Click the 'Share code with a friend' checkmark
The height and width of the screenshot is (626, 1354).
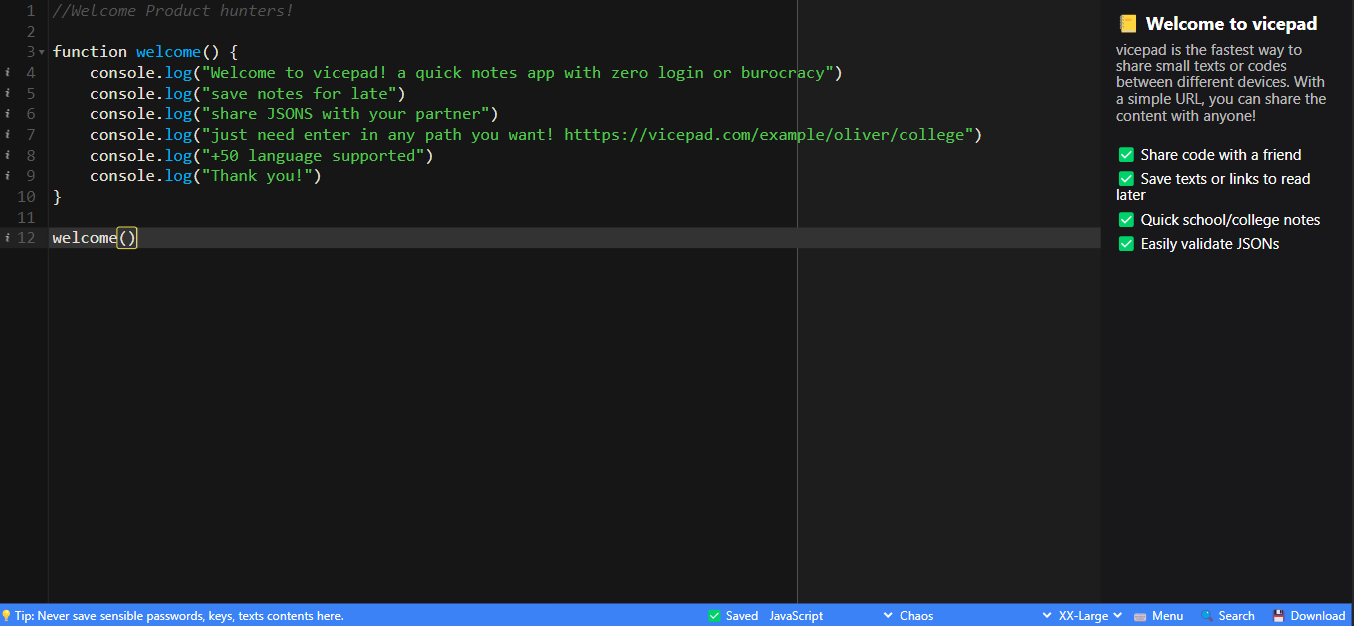point(1126,155)
